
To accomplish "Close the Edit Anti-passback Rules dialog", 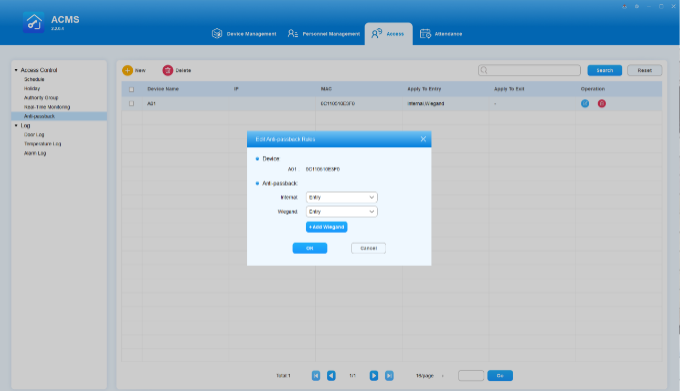I will click(423, 139).
